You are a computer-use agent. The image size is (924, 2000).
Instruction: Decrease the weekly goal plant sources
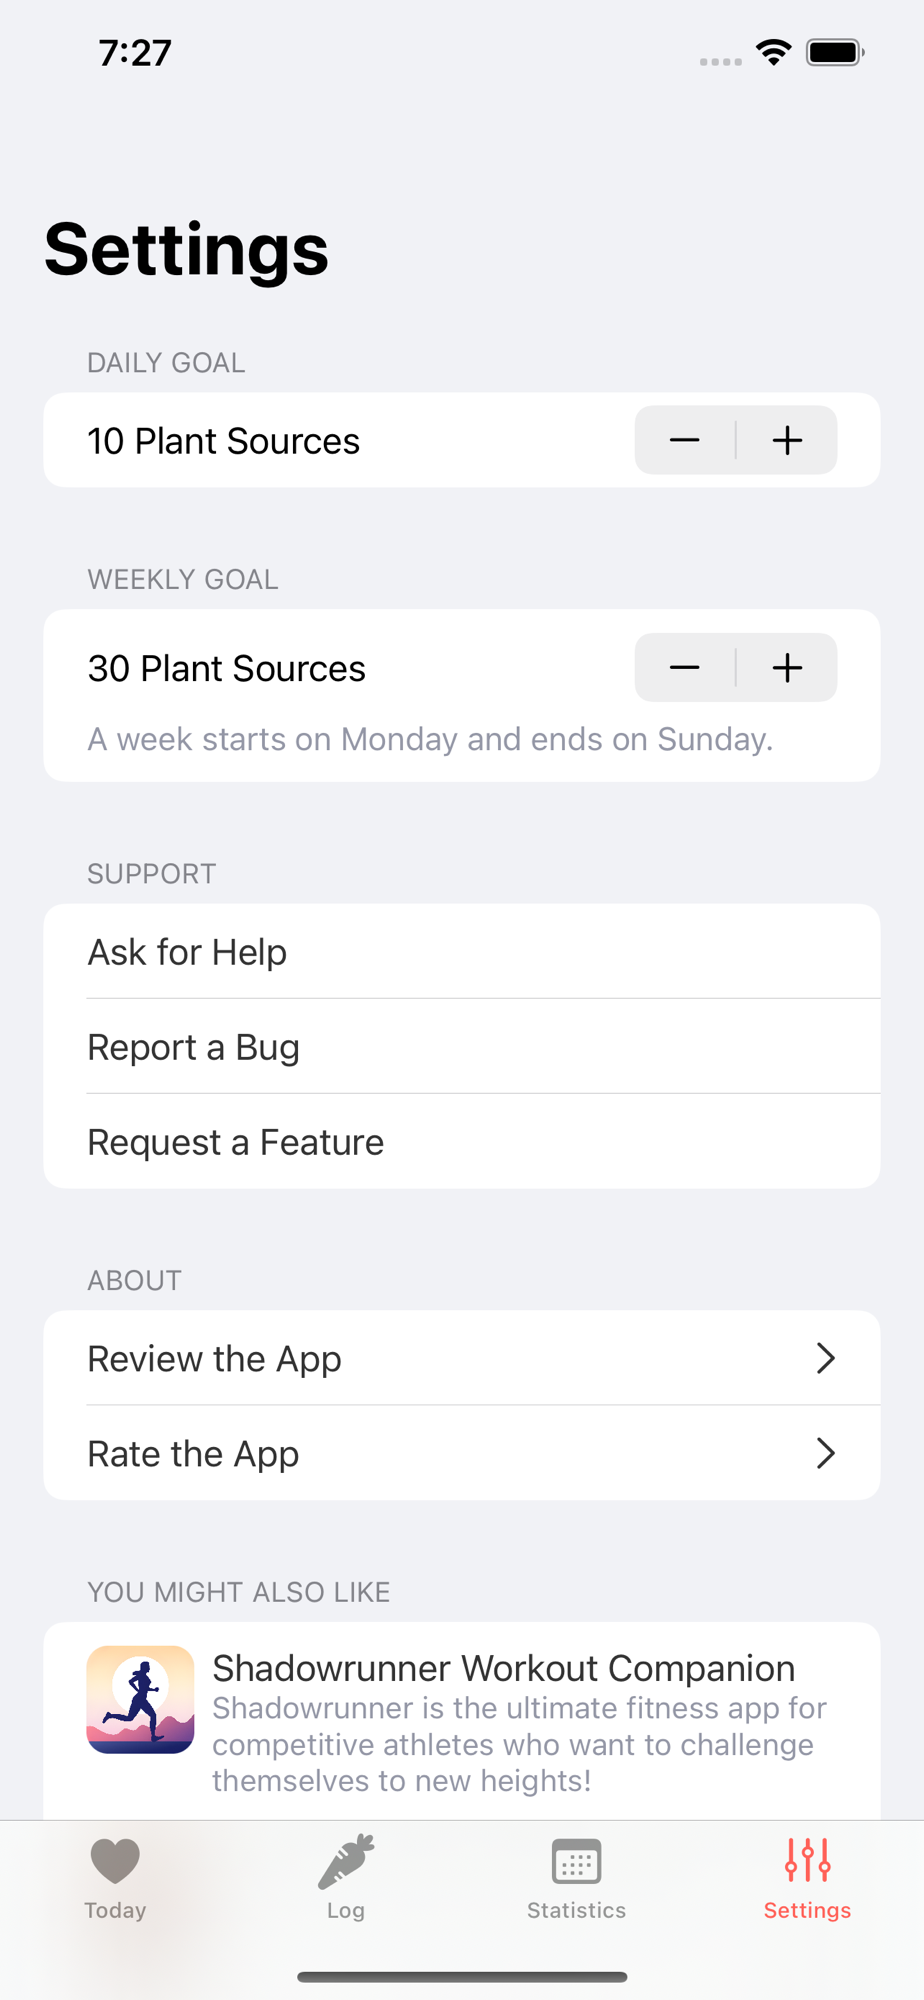coord(685,667)
